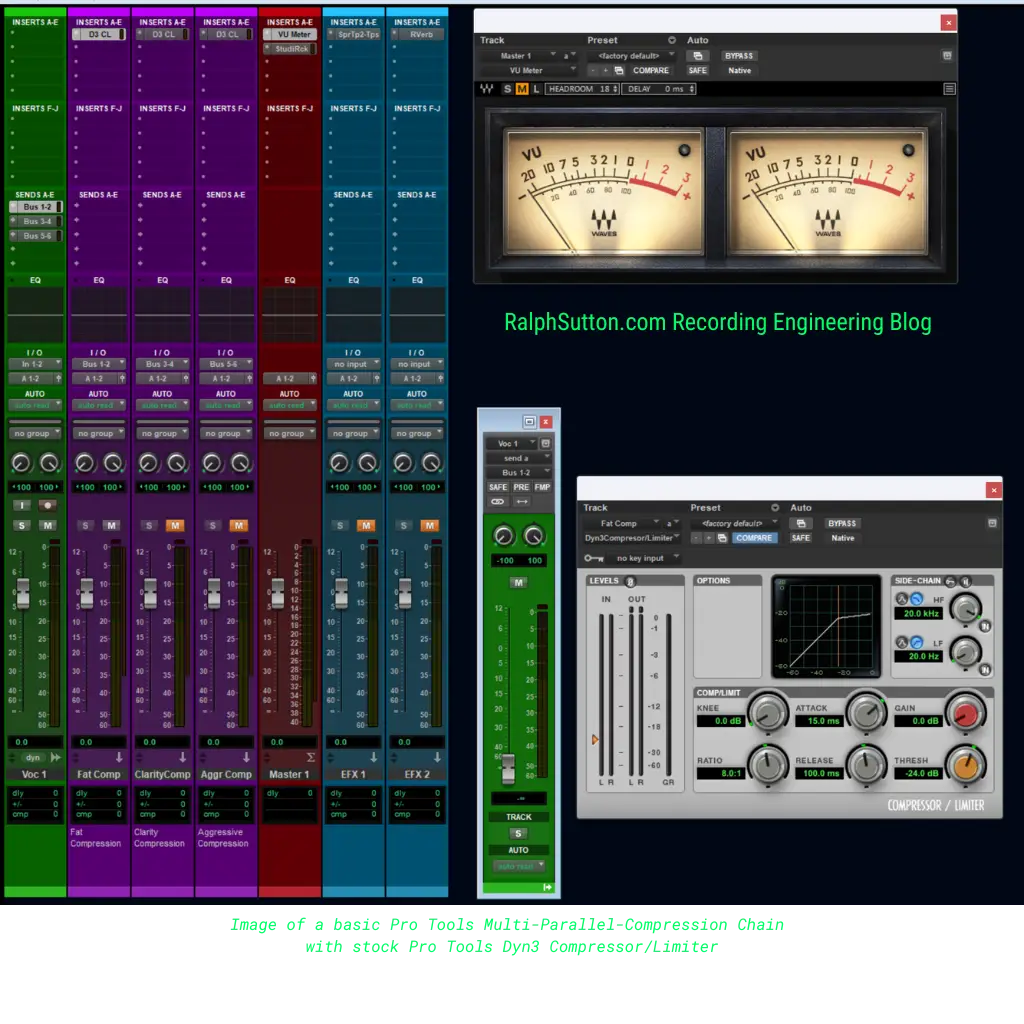Click the RATIO 8.0:1 value field
This screenshot has height=1024, width=1024.
point(720,773)
